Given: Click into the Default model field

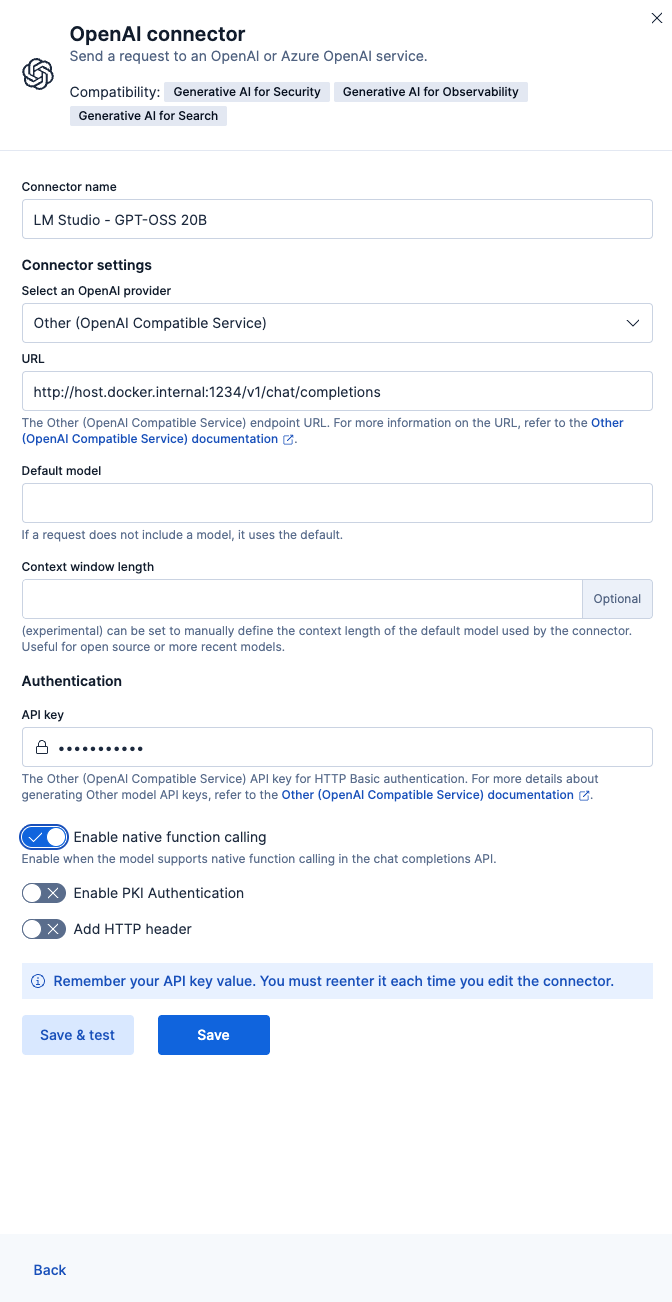Looking at the screenshot, I should click(x=337, y=503).
